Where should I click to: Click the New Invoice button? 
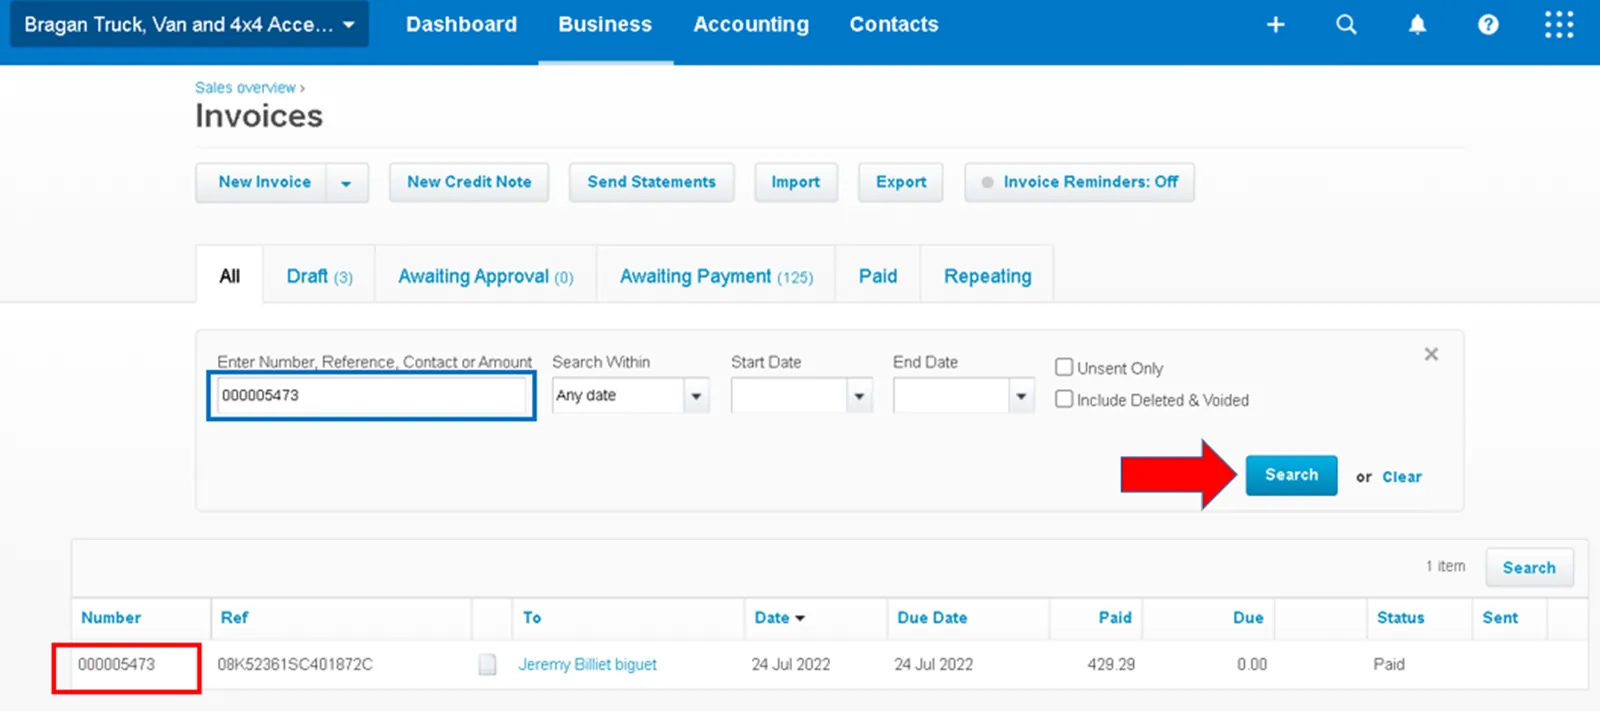264,182
